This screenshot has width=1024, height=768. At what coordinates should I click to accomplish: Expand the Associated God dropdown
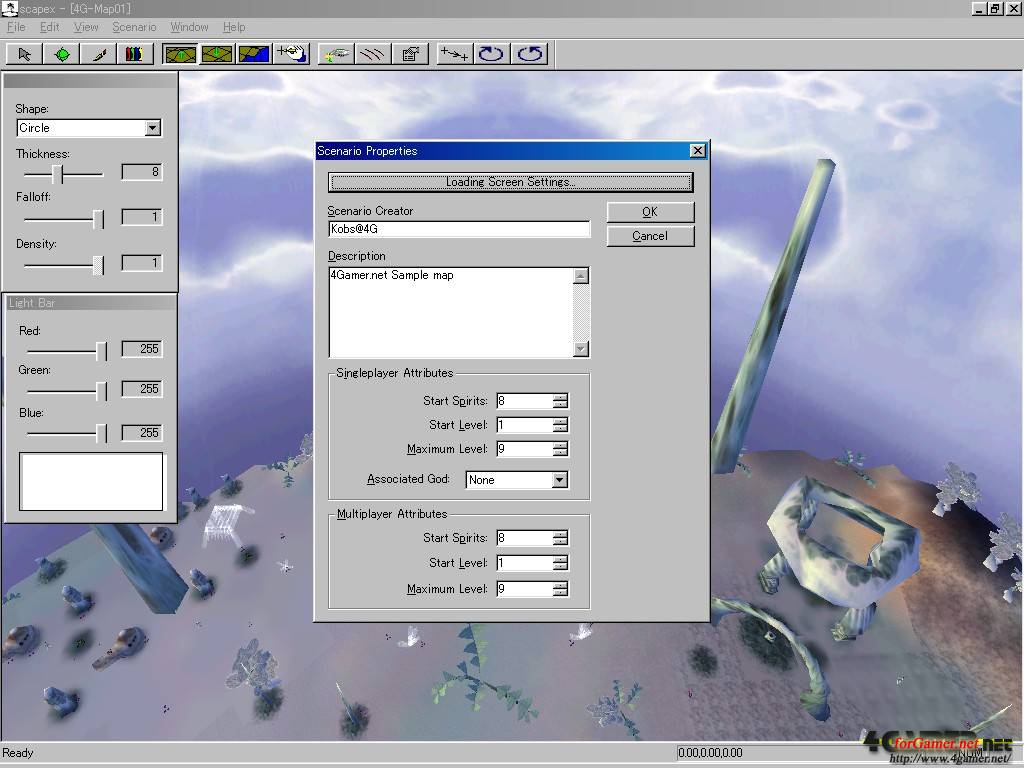click(559, 480)
